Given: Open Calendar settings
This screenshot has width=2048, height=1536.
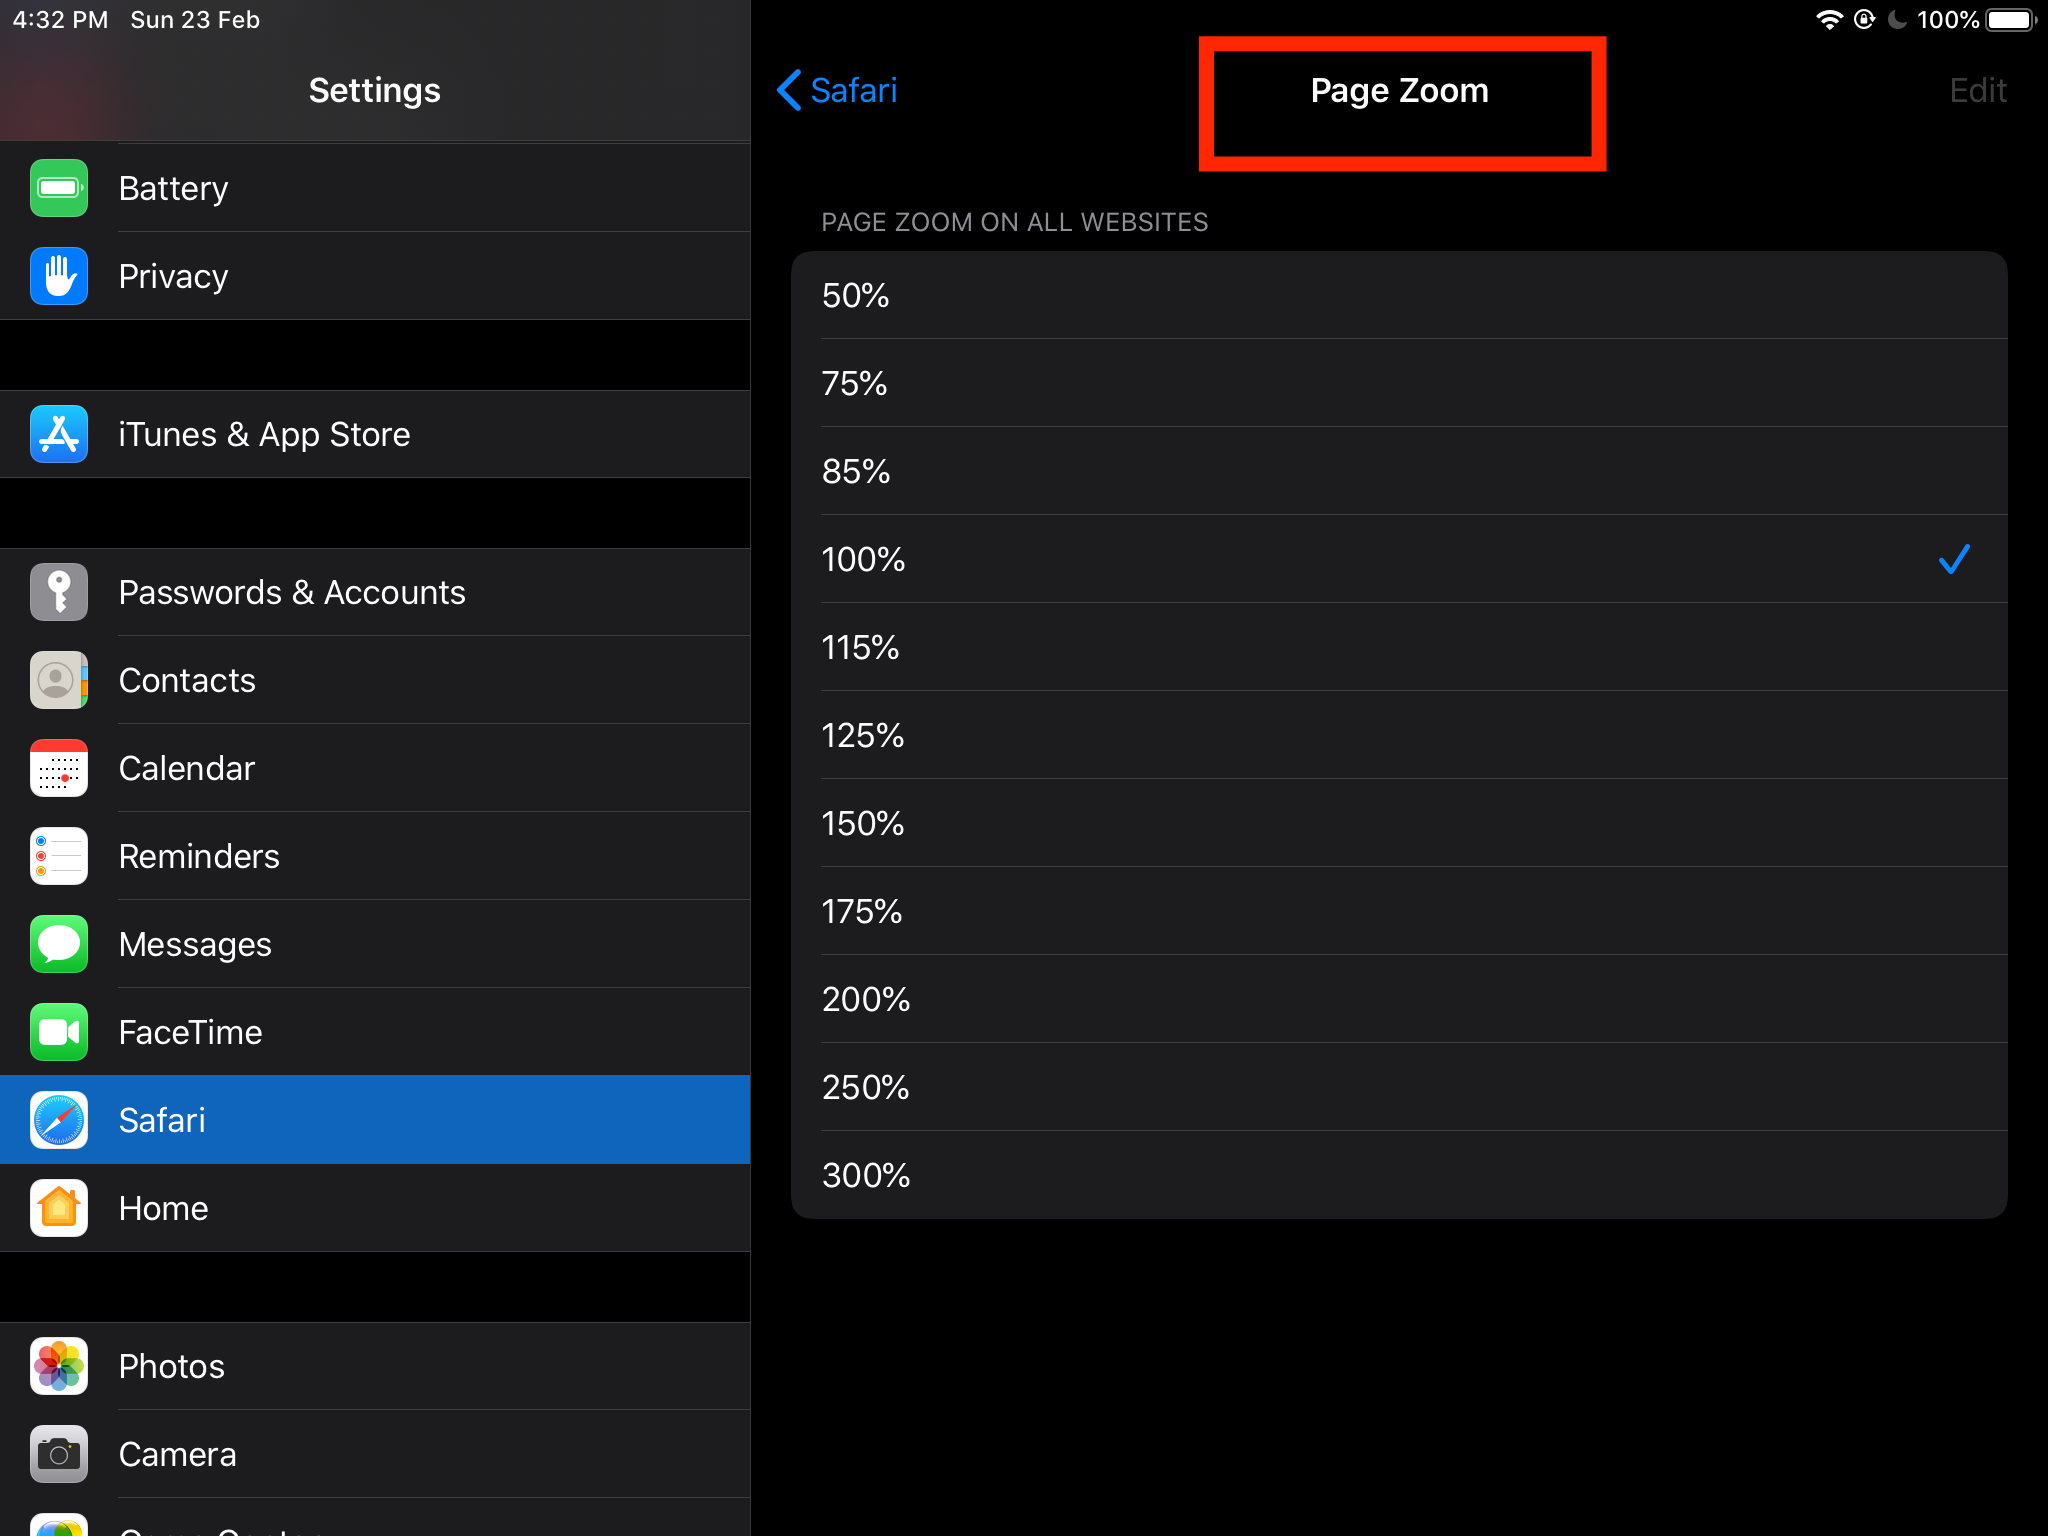Looking at the screenshot, I should click(x=375, y=768).
